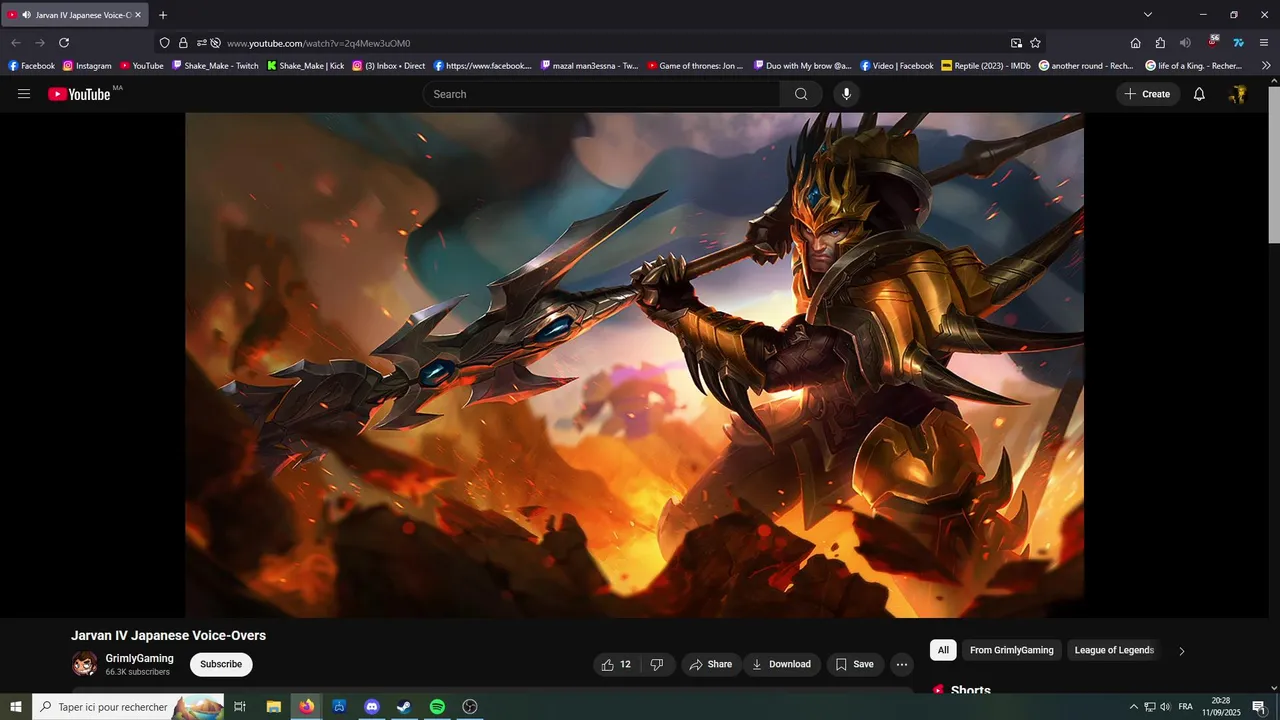Image resolution: width=1280 pixels, height=720 pixels.
Task: Bookmark this page with the star
Action: [x=1036, y=43]
